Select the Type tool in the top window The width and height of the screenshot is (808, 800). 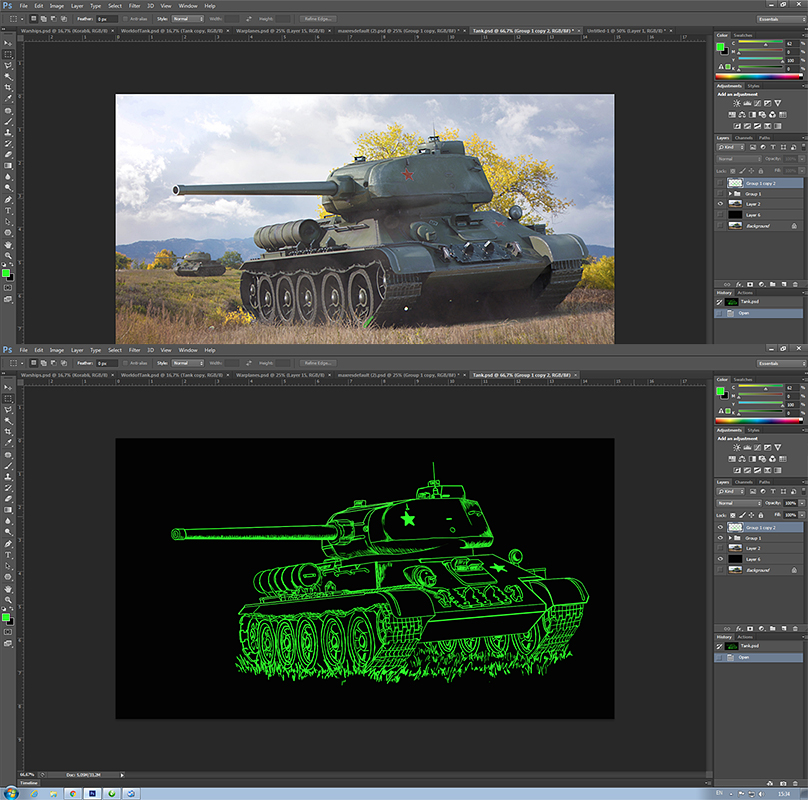(x=8, y=211)
